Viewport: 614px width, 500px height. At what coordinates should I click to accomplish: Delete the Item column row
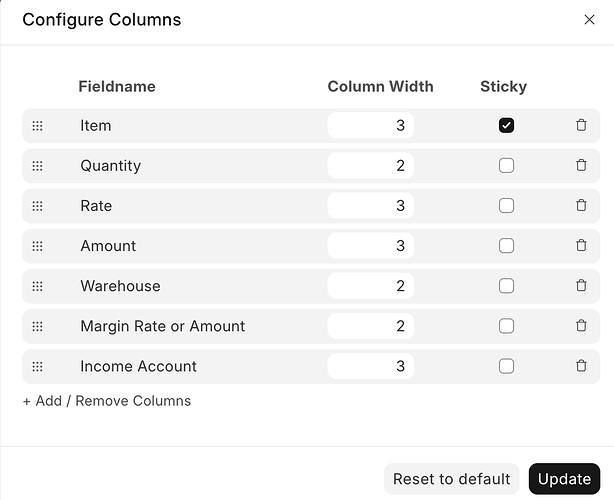pos(581,125)
